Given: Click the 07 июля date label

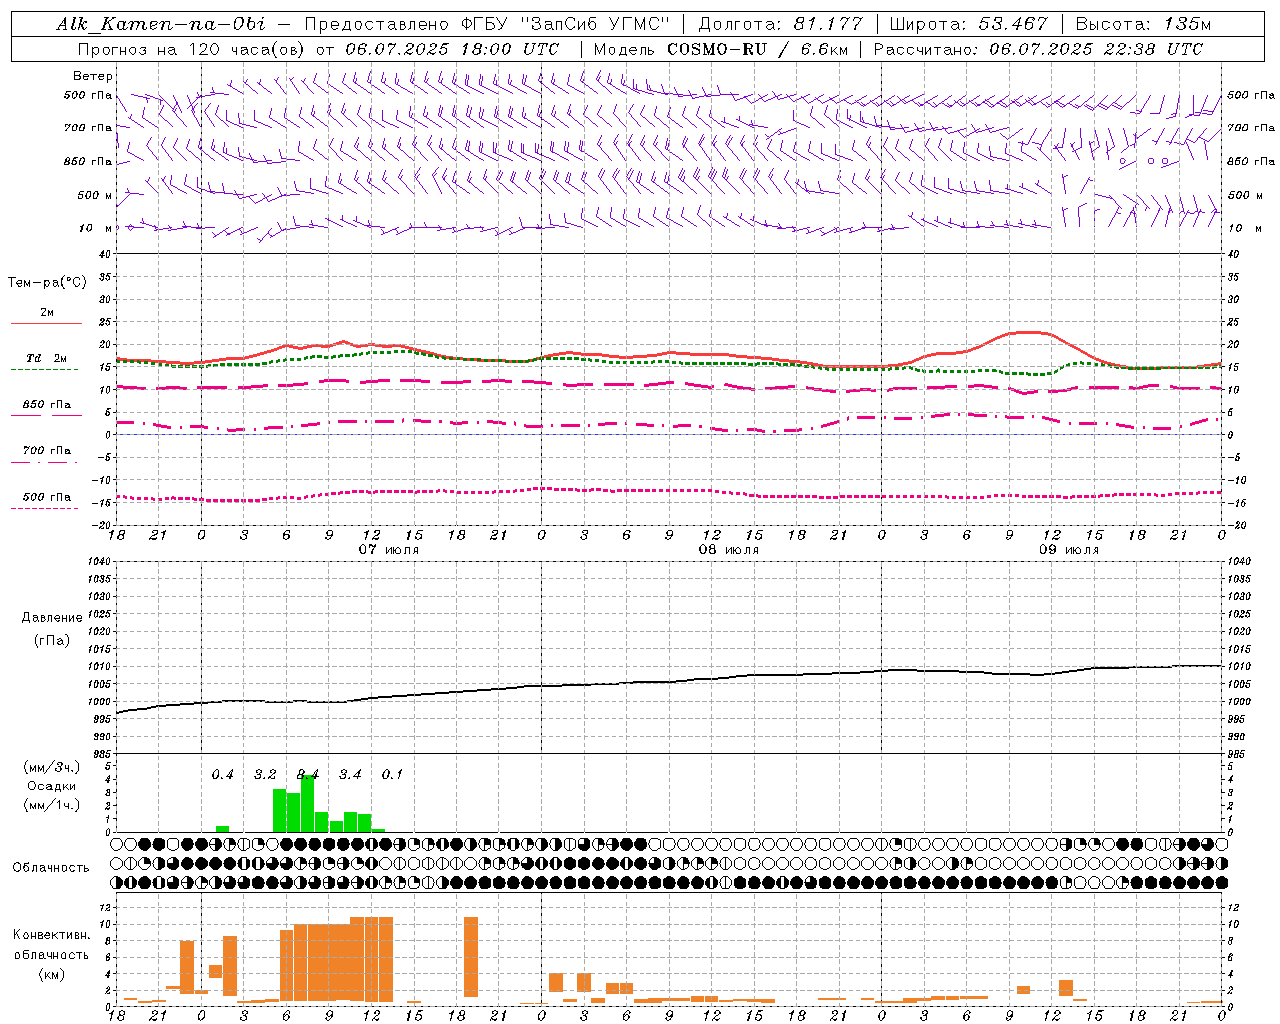Looking at the screenshot, I should [389, 550].
